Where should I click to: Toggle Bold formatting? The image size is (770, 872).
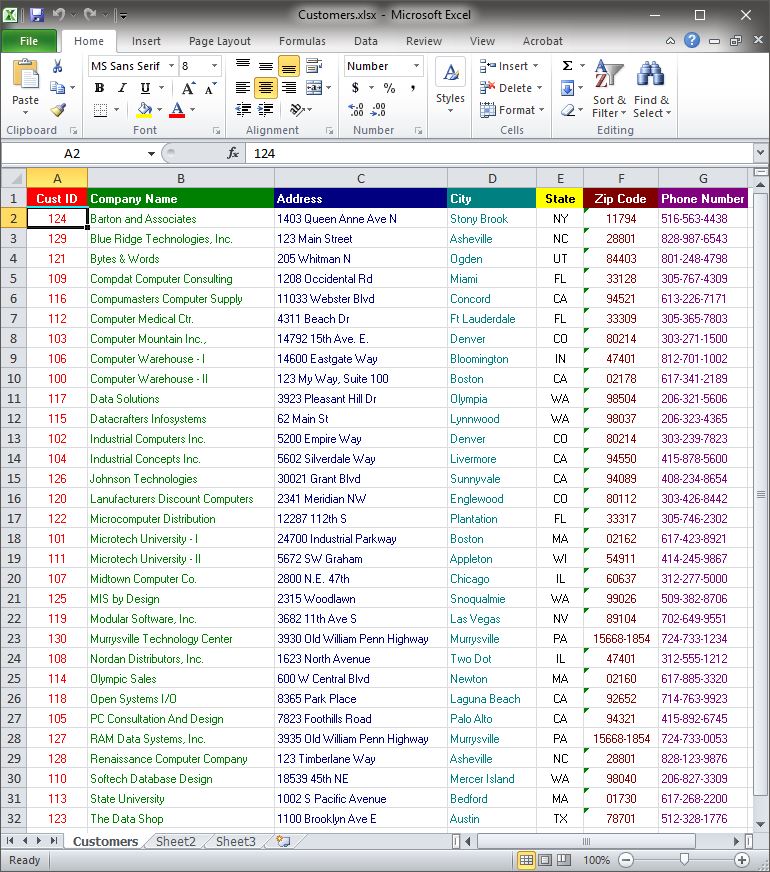(x=99, y=88)
